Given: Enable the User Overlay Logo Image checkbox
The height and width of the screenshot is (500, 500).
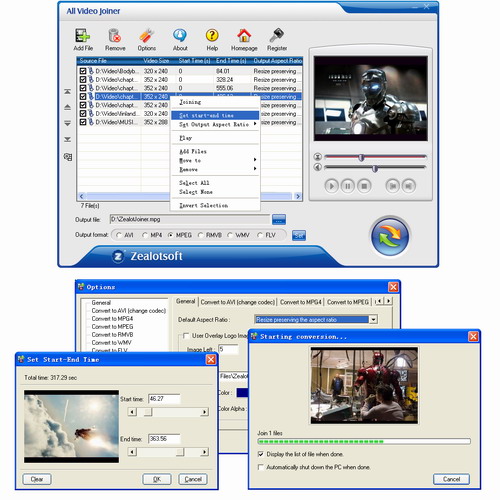Looking at the screenshot, I should coord(186,336).
